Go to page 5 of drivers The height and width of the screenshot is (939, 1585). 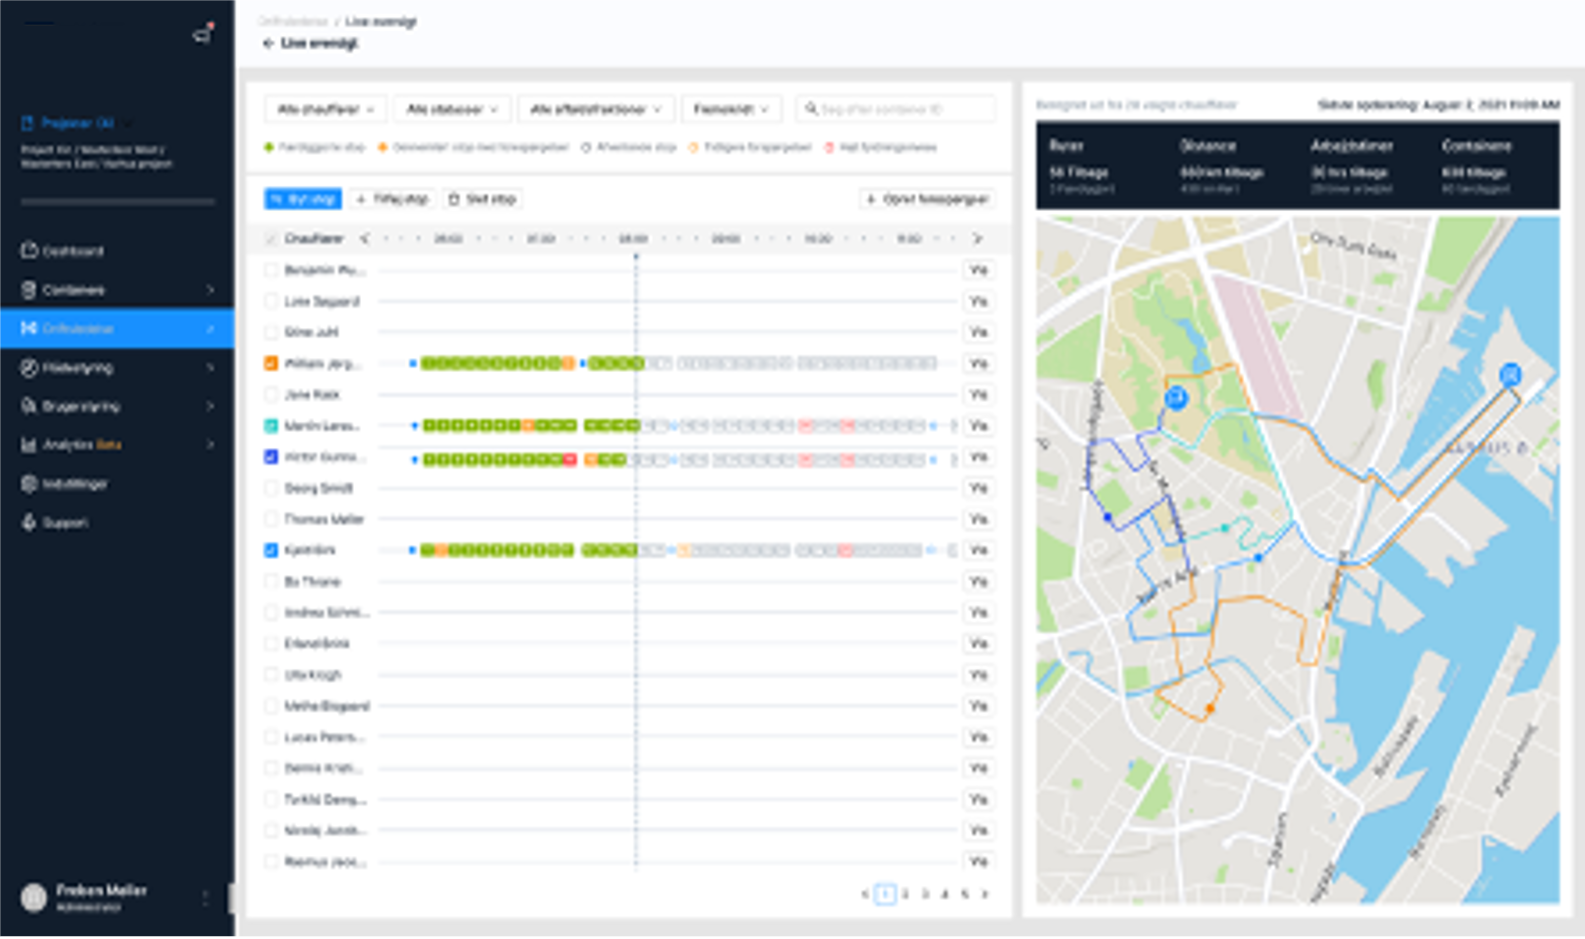click(x=965, y=894)
